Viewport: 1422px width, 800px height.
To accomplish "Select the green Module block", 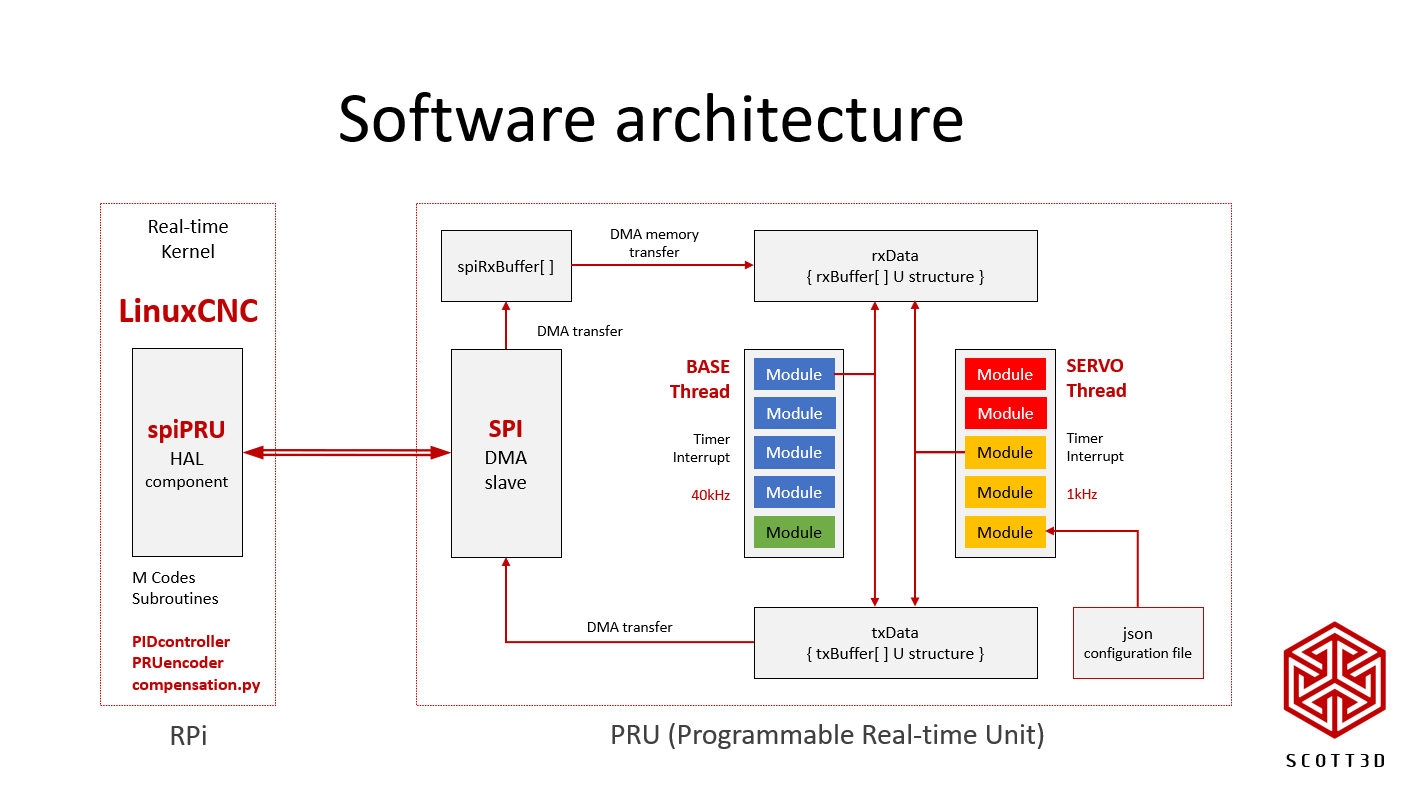I will 794,532.
